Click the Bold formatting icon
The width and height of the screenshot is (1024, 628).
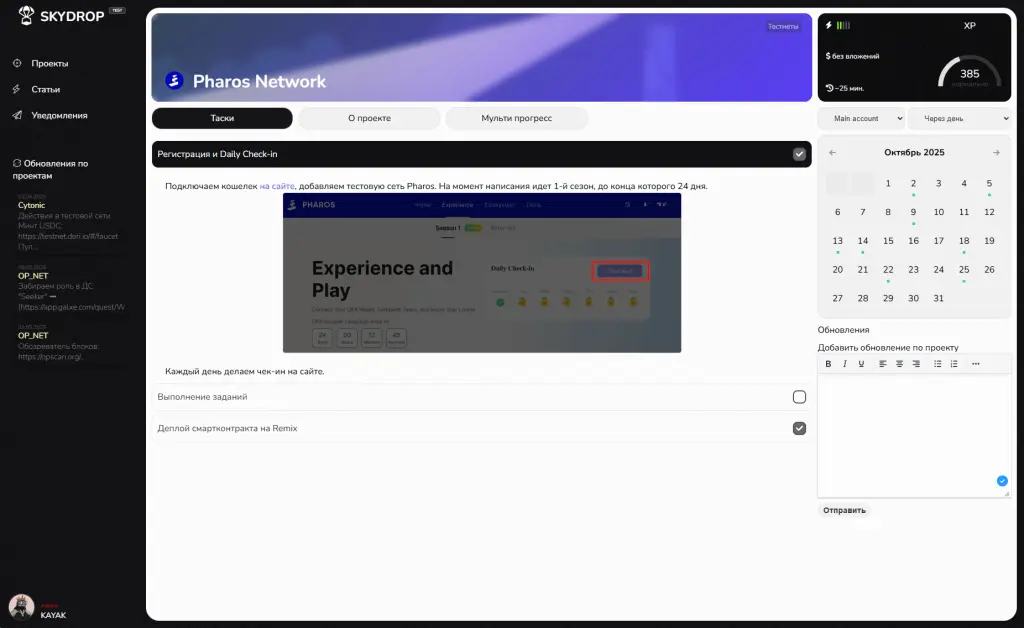pyautogui.click(x=828, y=364)
